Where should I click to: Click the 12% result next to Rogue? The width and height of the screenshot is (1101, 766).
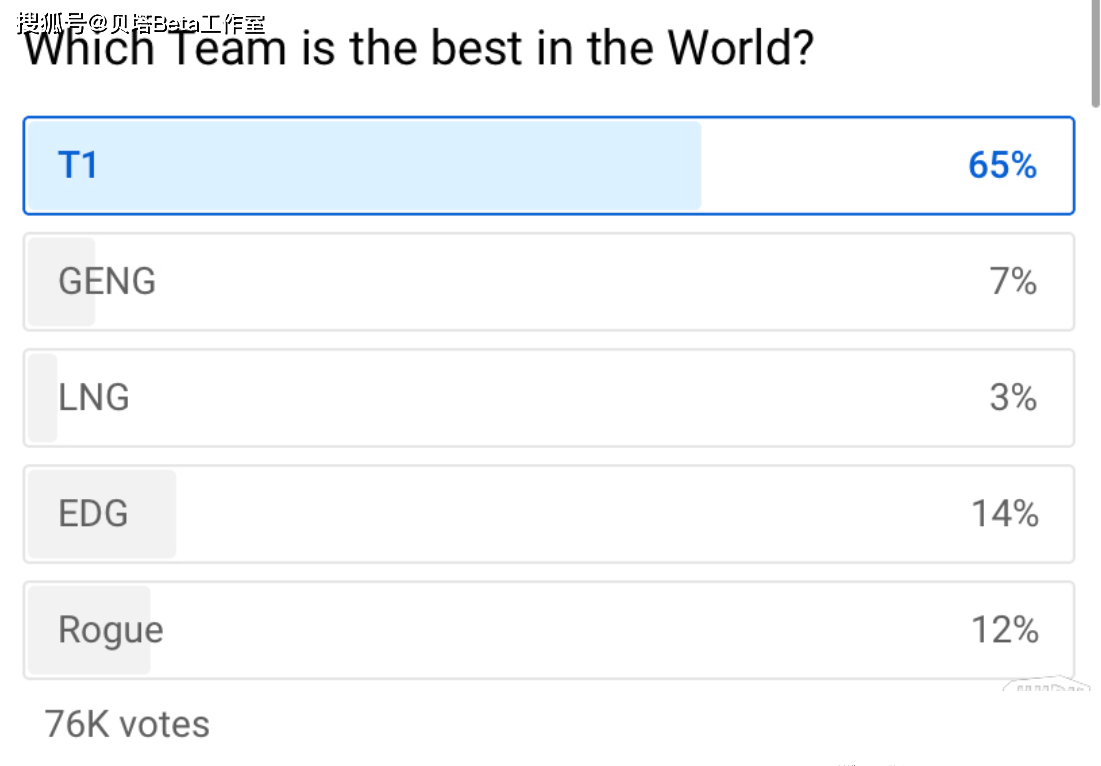point(1005,629)
